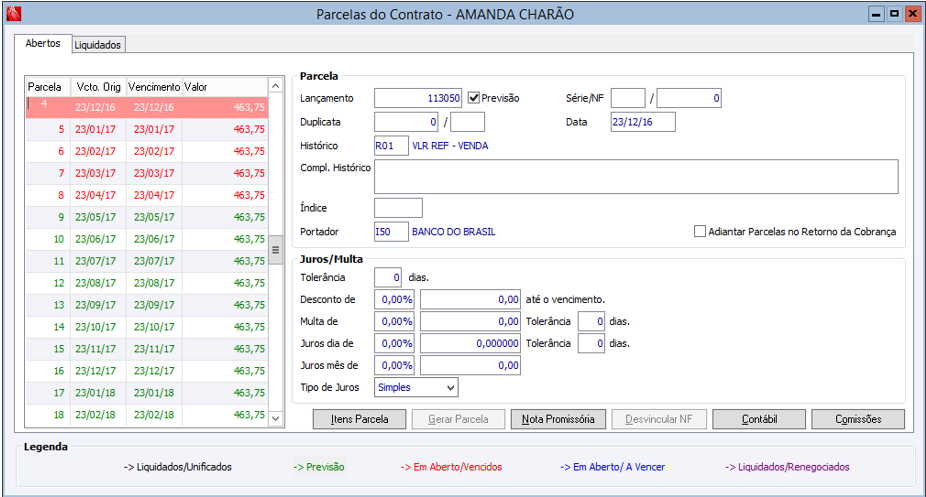This screenshot has width=926, height=497.
Task: Enable Adiantar Parcelas no Retorno da Cobrança
Action: point(700,231)
